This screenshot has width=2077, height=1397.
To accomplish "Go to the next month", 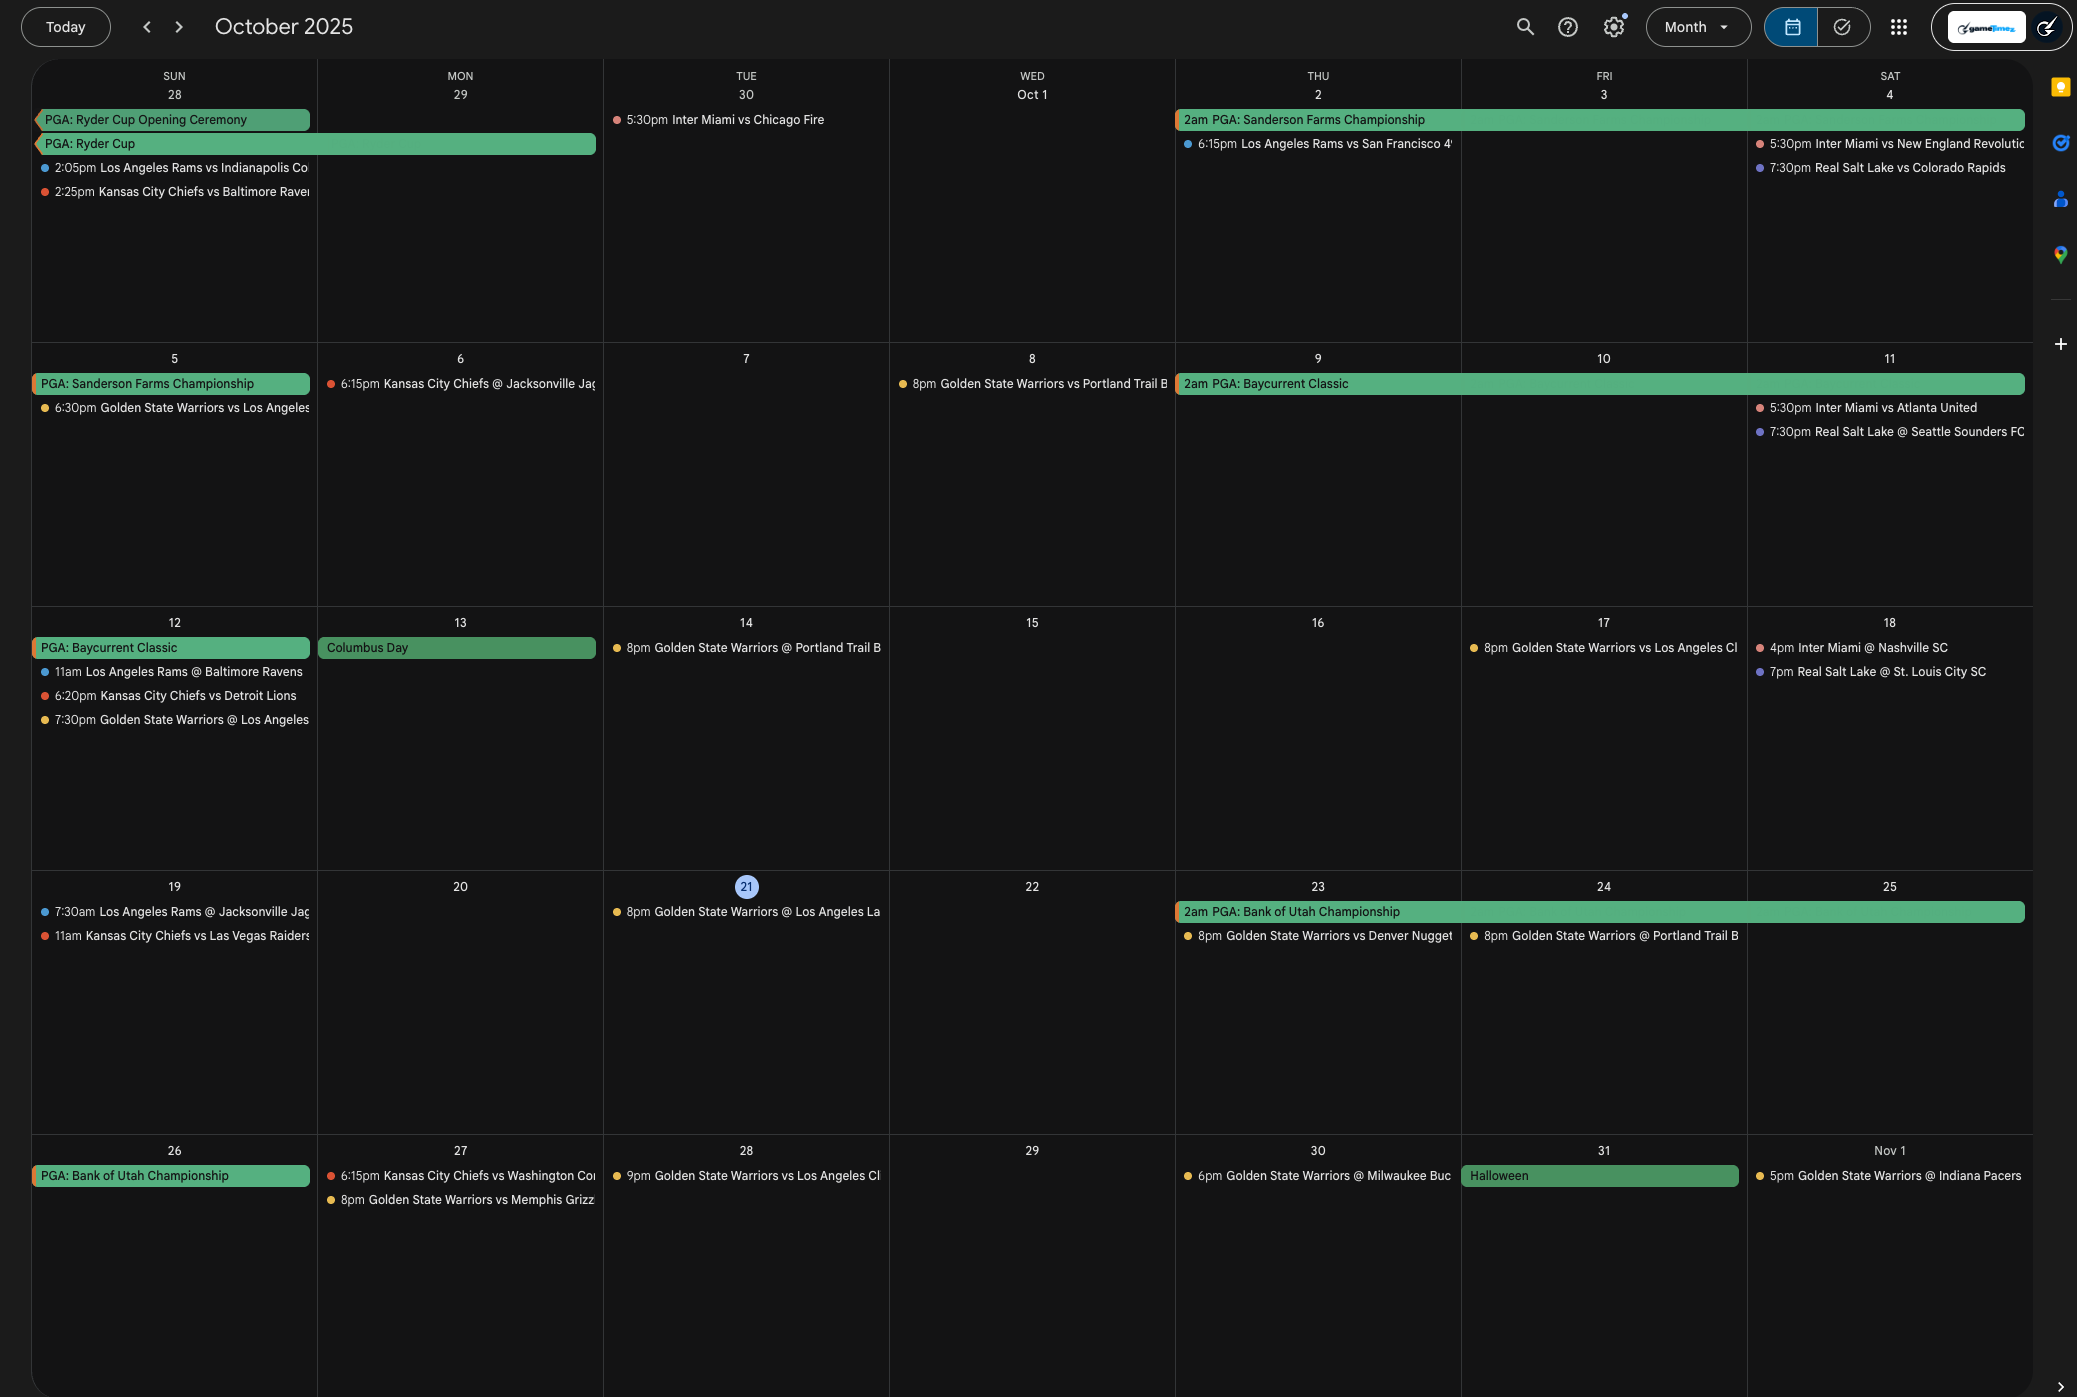I will coord(179,27).
